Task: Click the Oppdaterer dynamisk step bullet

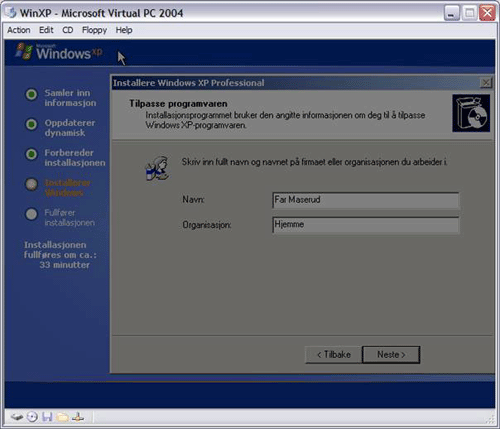Action: point(31,124)
